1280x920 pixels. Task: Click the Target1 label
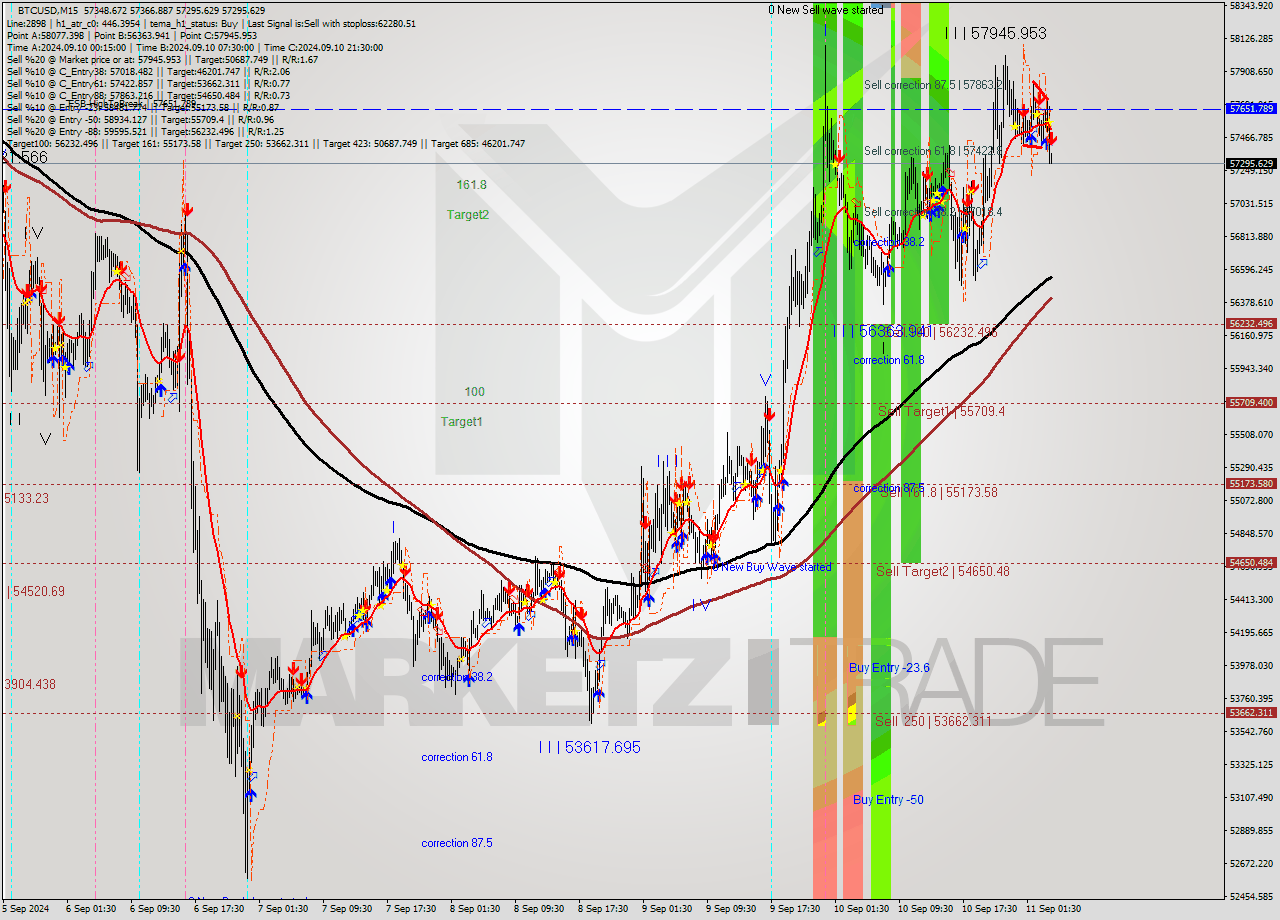click(x=462, y=422)
